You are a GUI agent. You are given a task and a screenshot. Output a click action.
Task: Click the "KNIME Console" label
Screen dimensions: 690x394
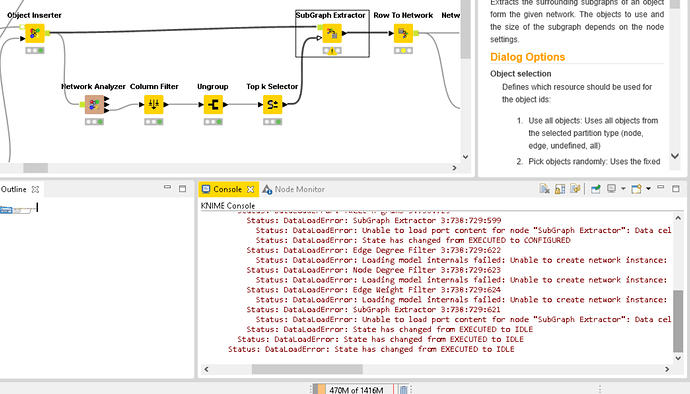(228, 206)
